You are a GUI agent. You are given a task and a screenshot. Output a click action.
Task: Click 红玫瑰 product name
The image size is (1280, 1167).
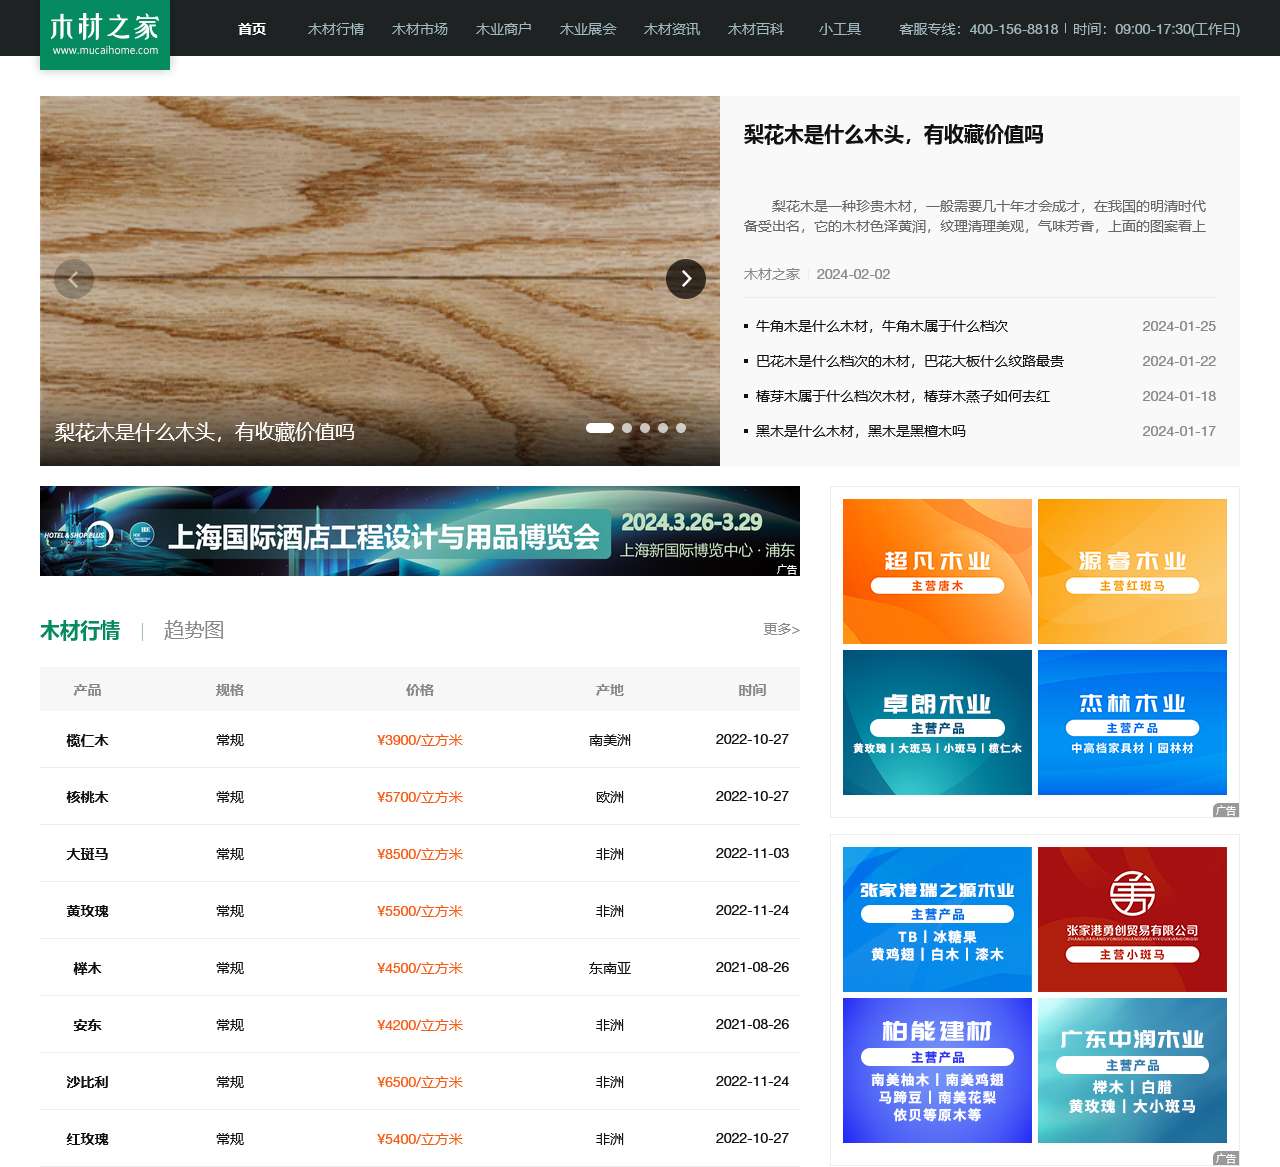pyautogui.click(x=87, y=1139)
